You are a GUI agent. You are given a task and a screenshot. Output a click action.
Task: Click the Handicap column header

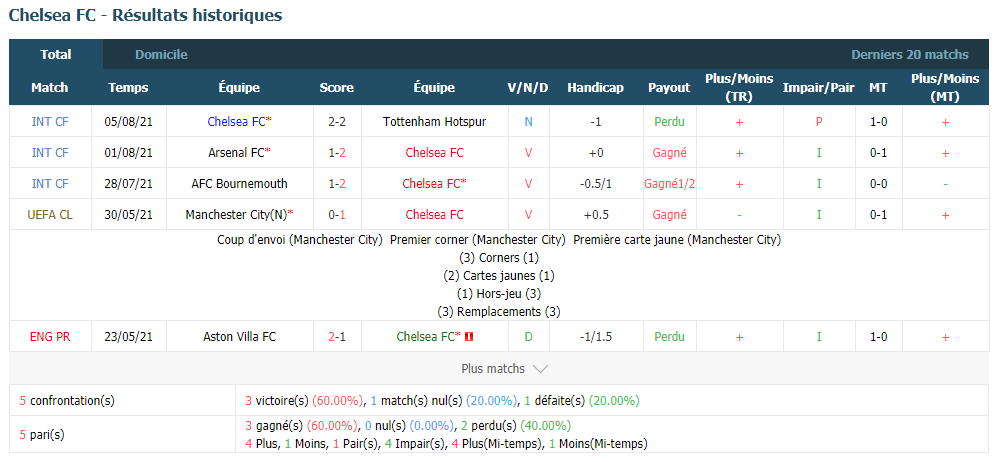pyautogui.click(x=595, y=88)
